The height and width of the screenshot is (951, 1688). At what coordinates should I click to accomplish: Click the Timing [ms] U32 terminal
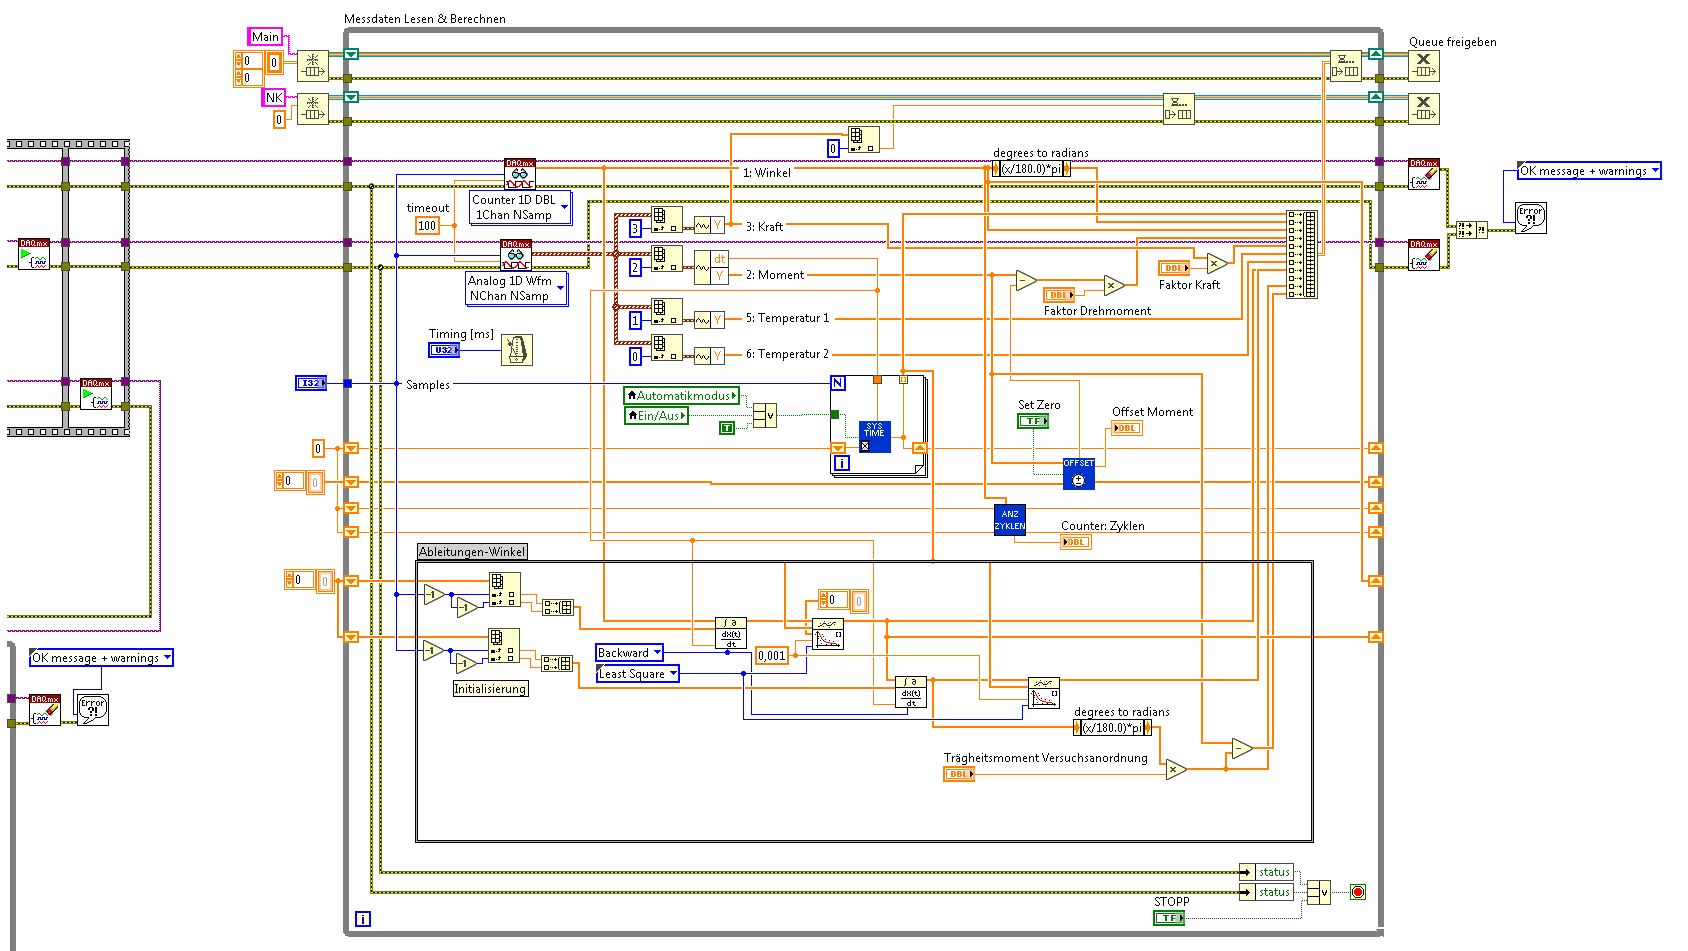[x=444, y=350]
